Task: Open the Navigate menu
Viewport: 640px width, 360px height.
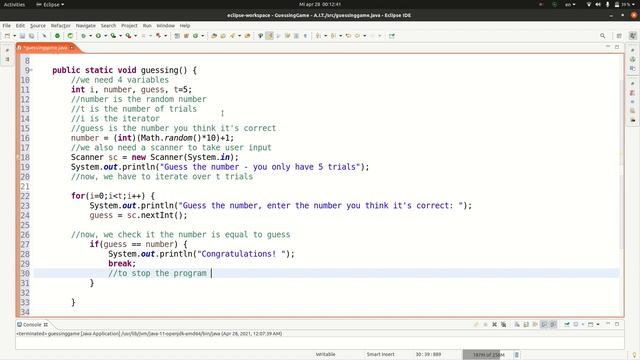Action: pos(86,26)
